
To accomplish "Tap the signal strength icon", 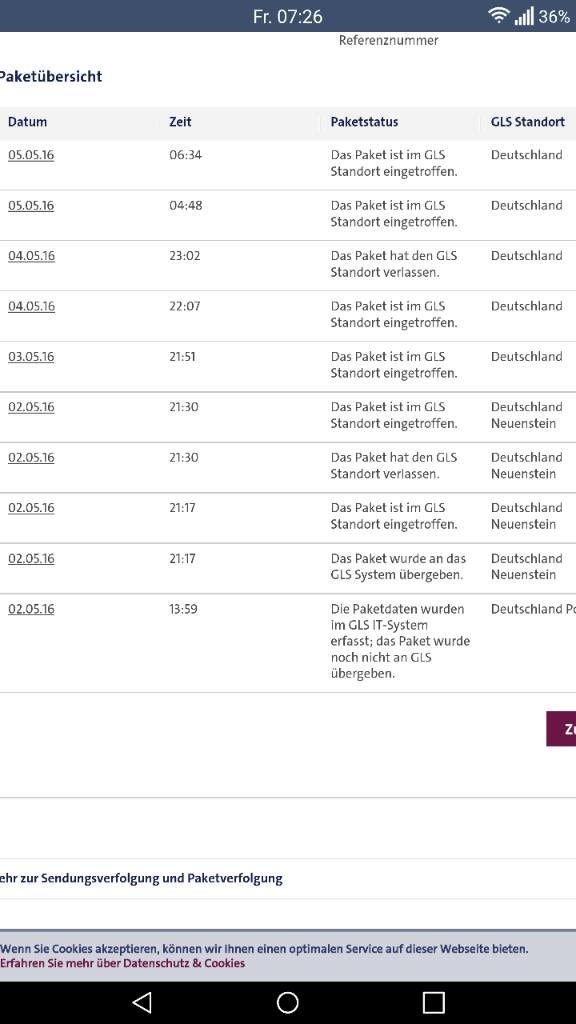I will coord(524,16).
